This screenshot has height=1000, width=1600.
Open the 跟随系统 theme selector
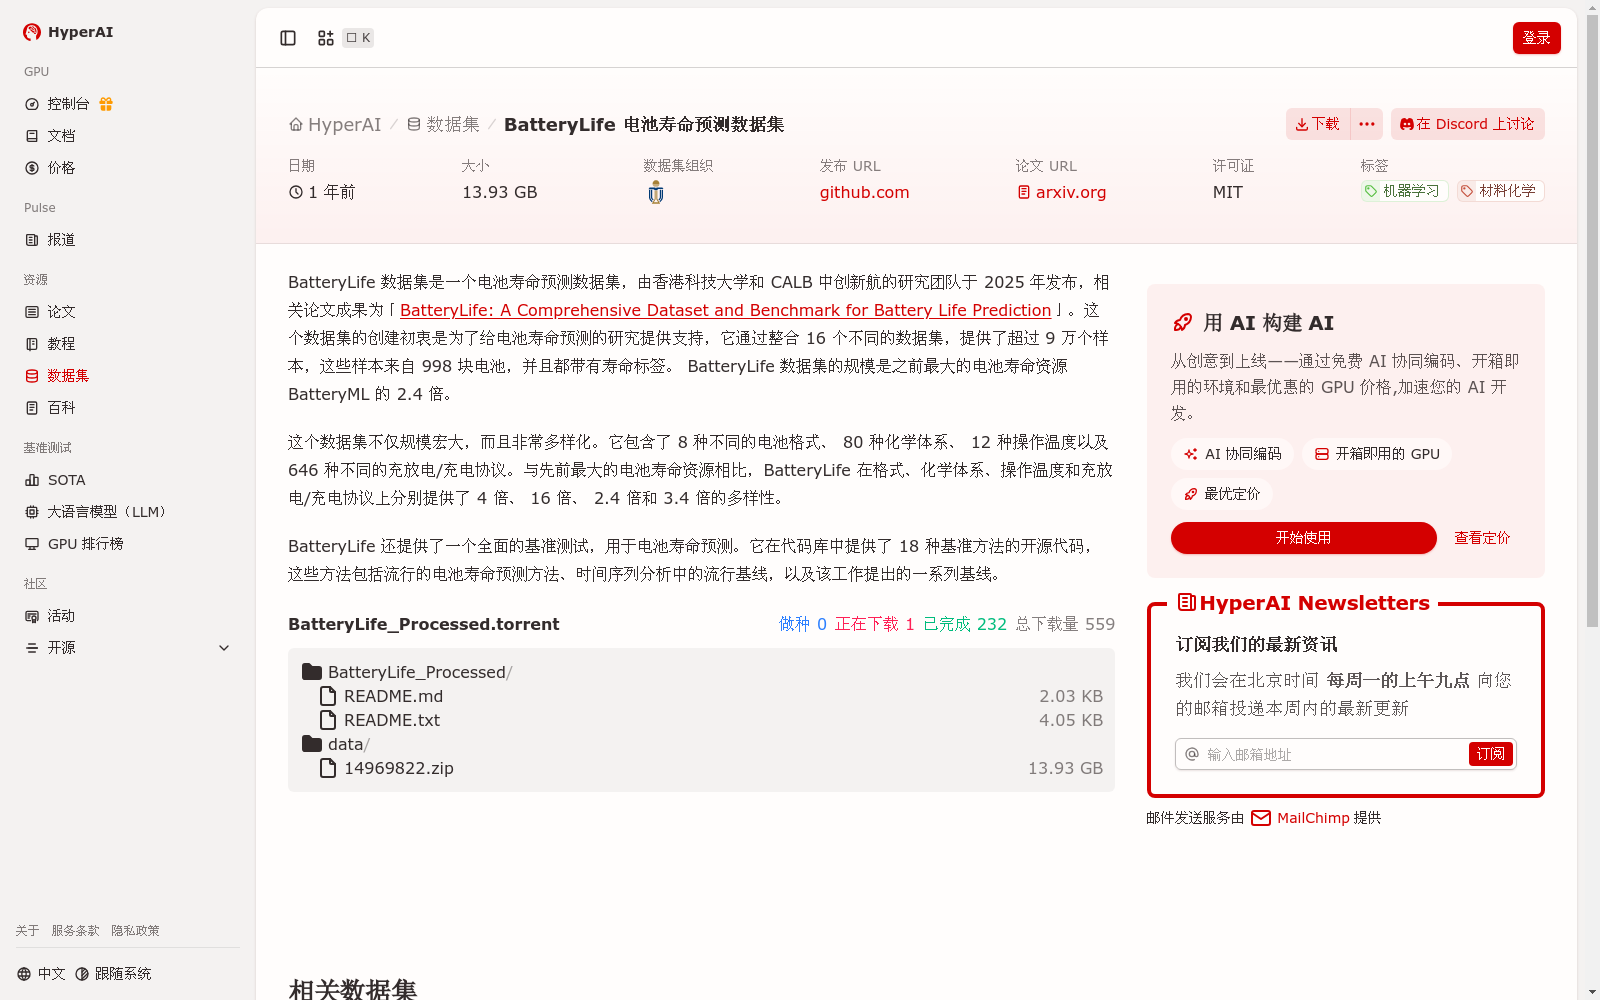pos(113,974)
